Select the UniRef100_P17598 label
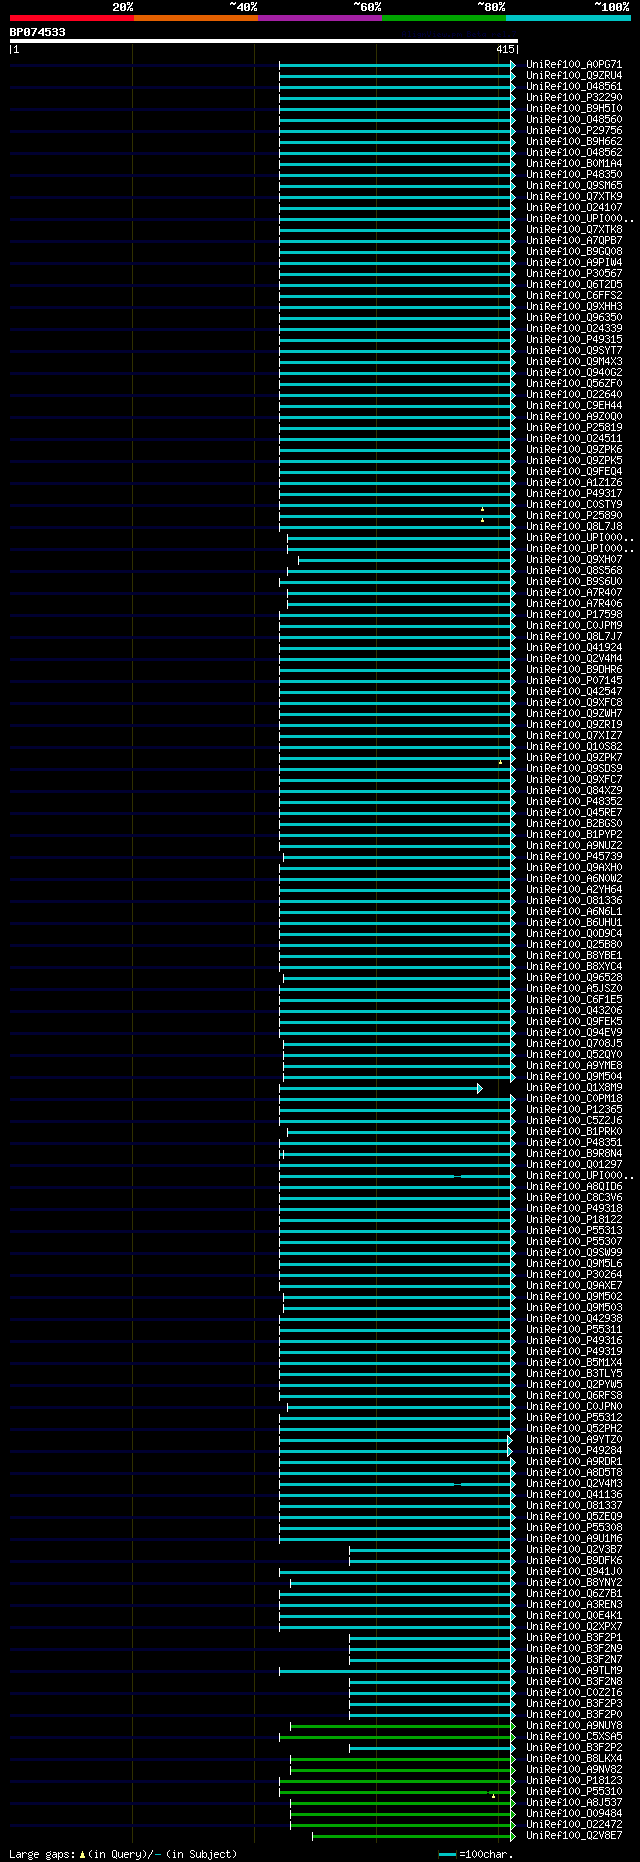640x1862 pixels. 574,615
